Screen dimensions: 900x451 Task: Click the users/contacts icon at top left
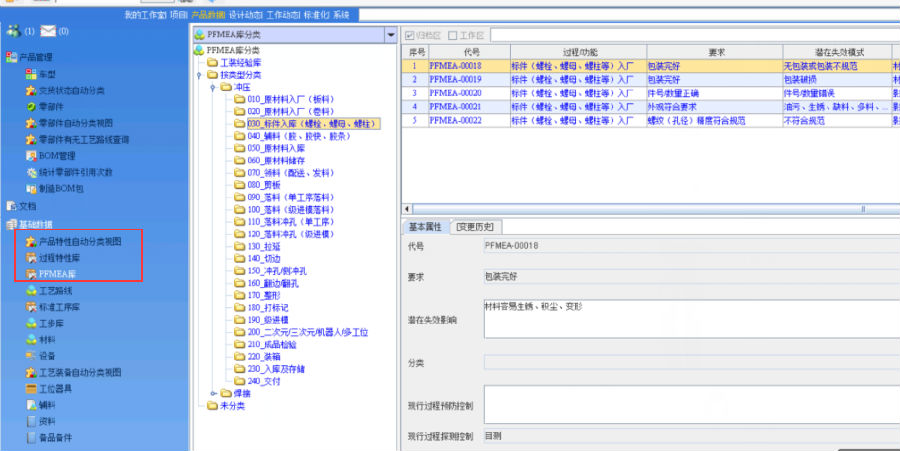click(x=12, y=32)
